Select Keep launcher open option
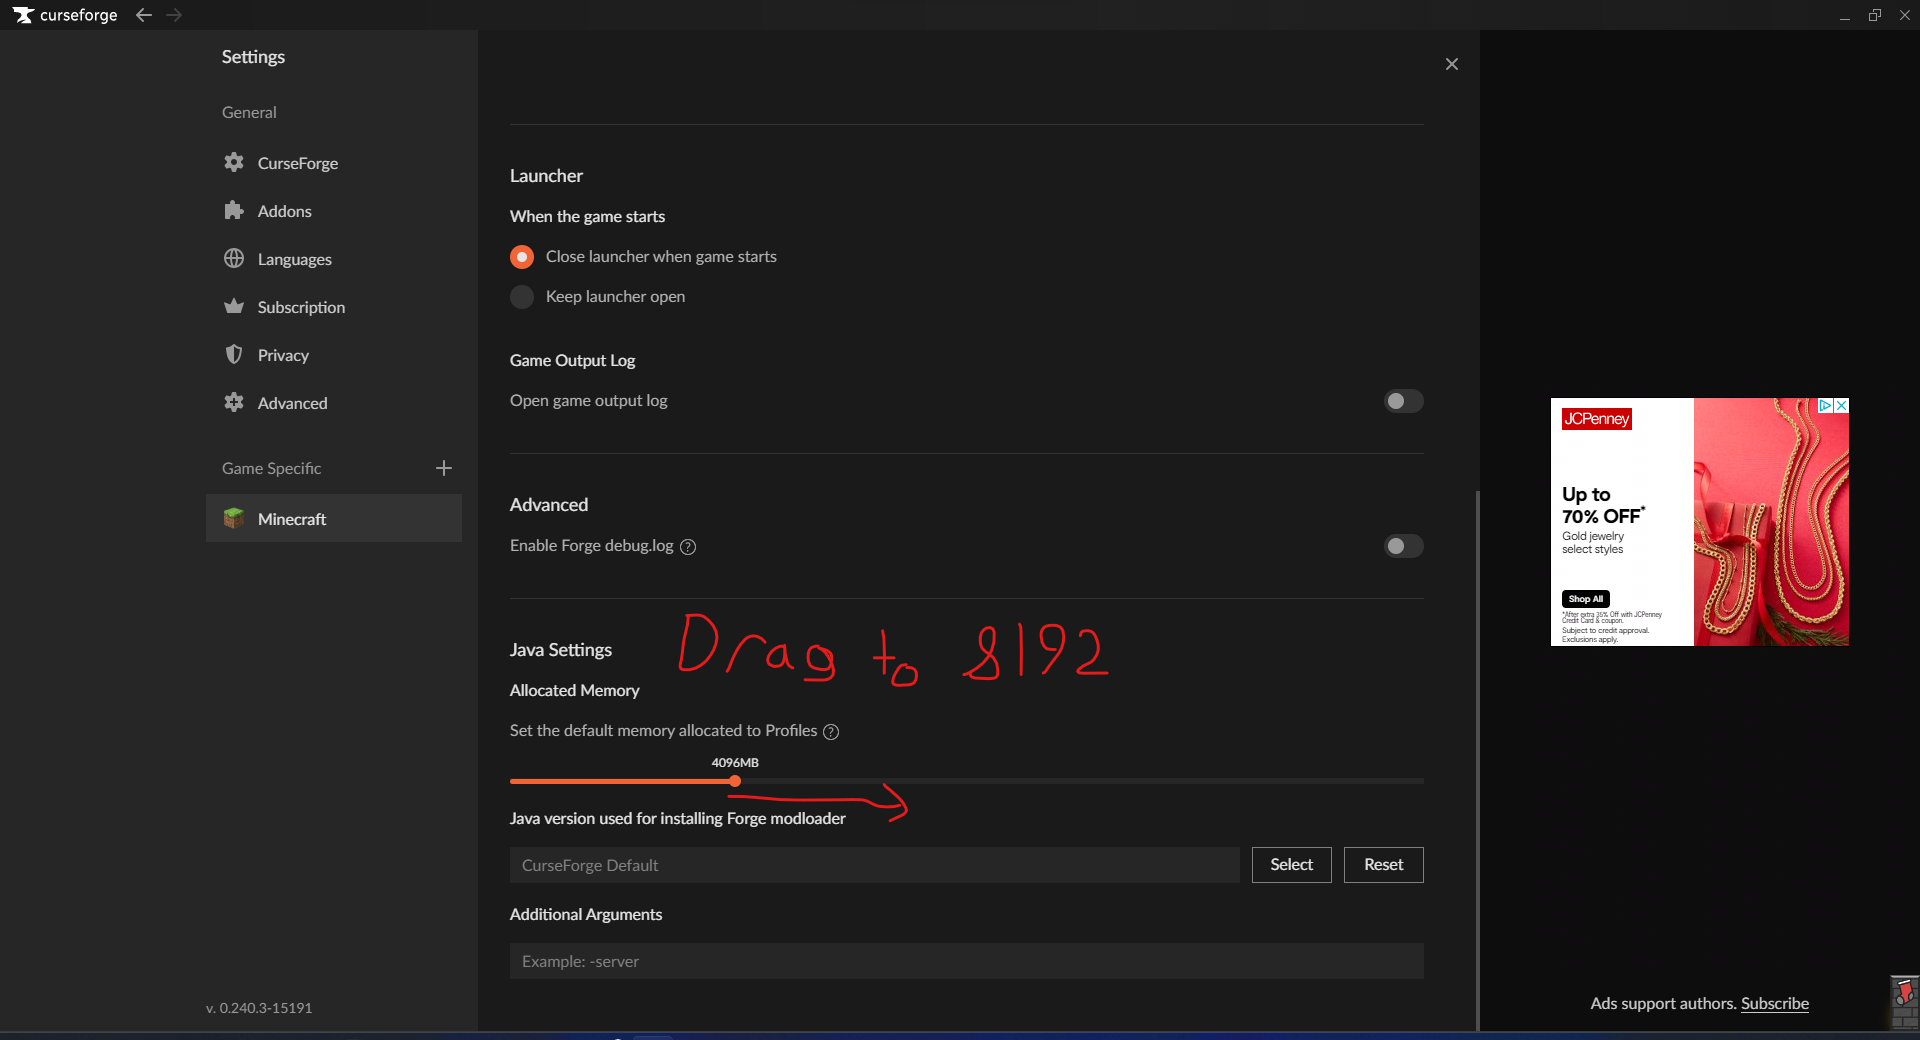Image resolution: width=1920 pixels, height=1040 pixels. tap(522, 297)
